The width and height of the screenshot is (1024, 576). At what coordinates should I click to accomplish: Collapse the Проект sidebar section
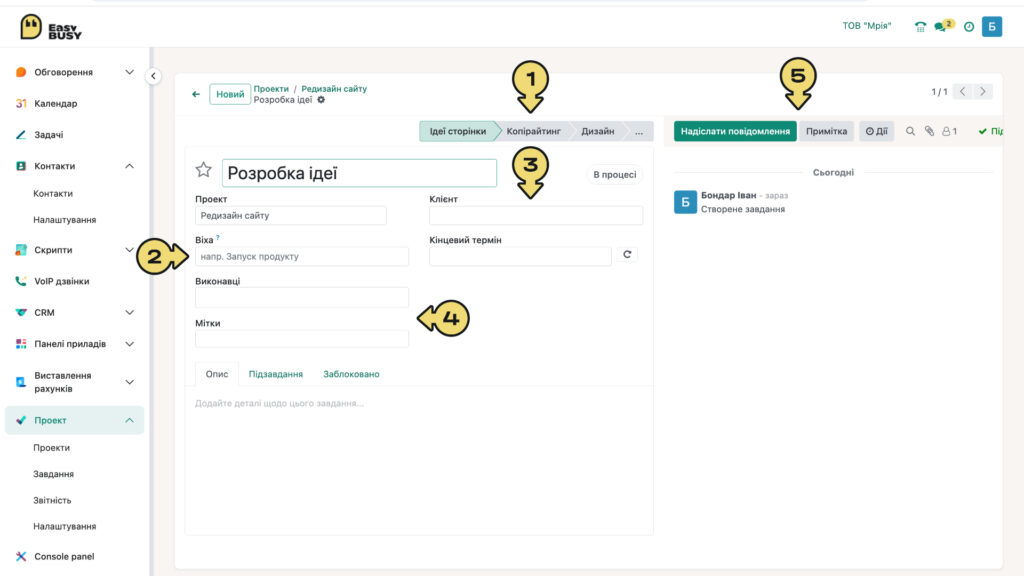coord(129,420)
